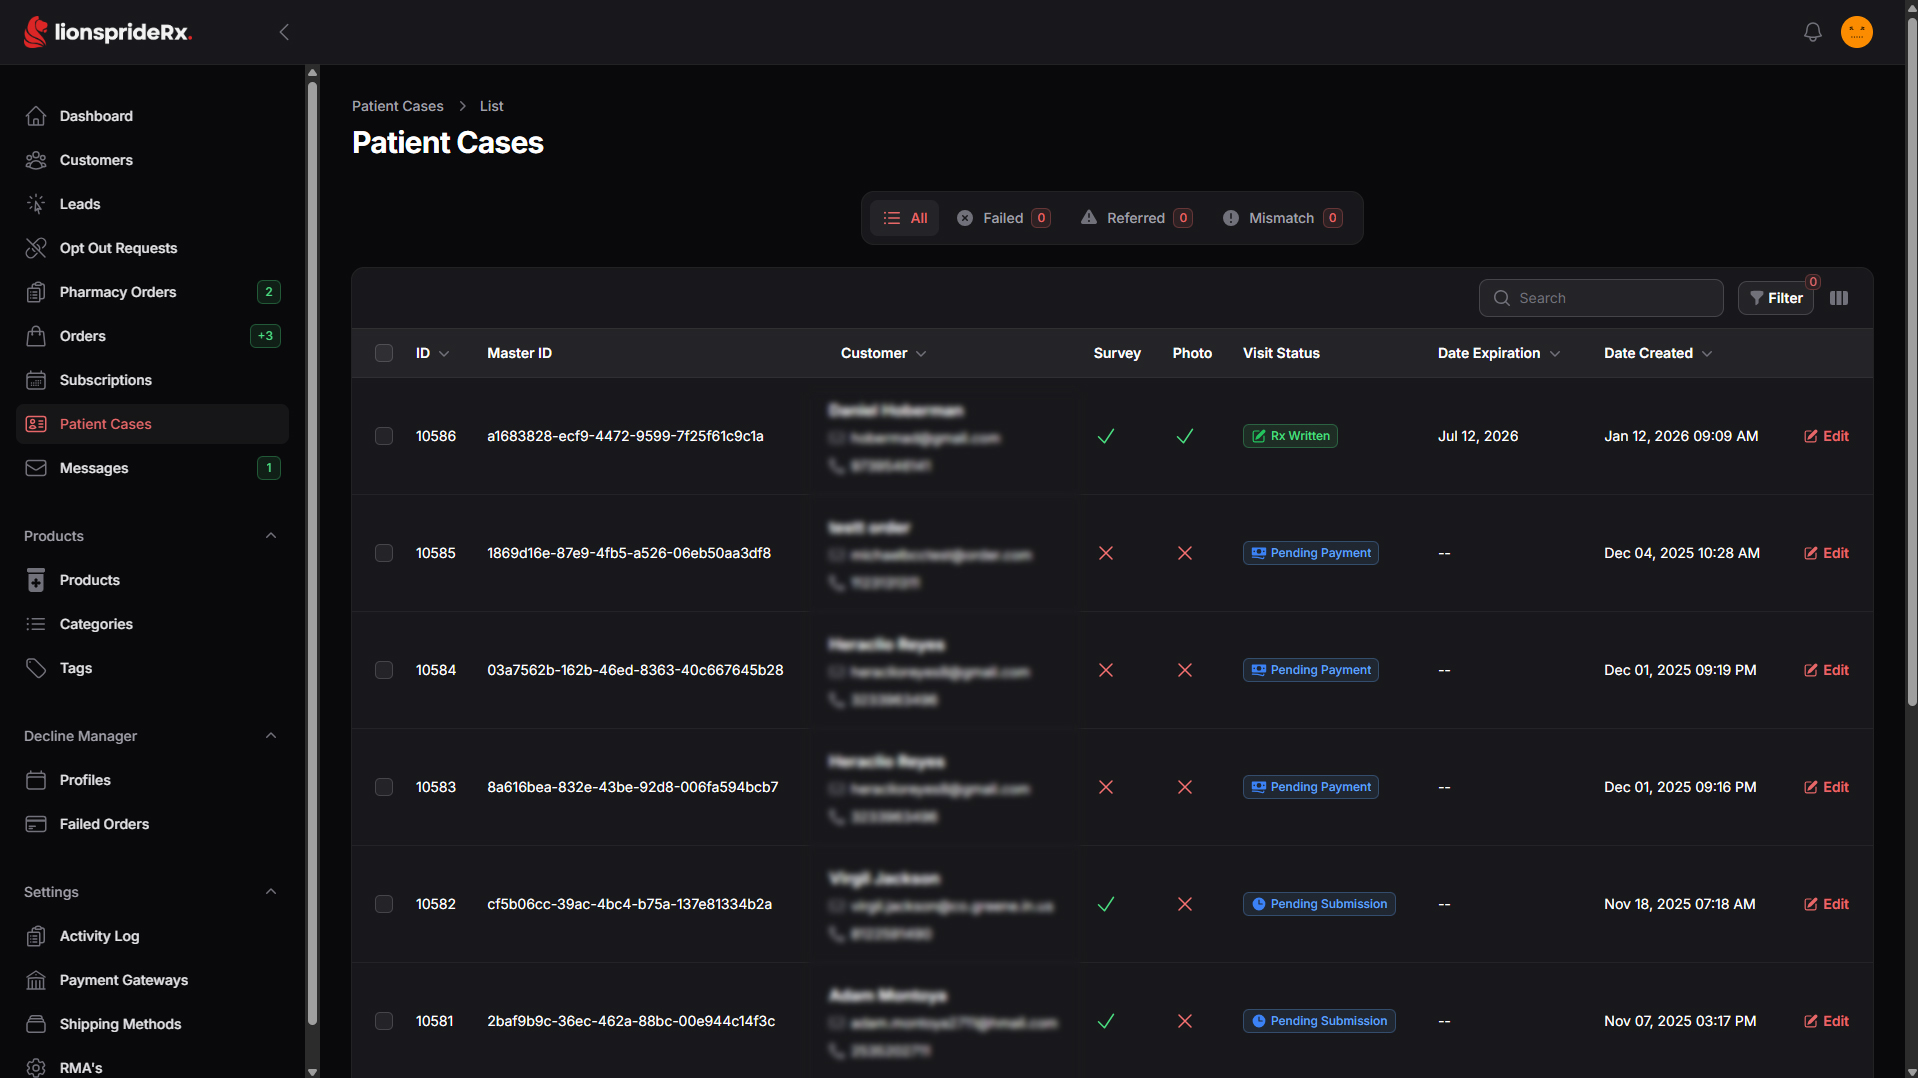This screenshot has height=1078, width=1918.
Task: Focus the Search input field
Action: [x=1601, y=298]
